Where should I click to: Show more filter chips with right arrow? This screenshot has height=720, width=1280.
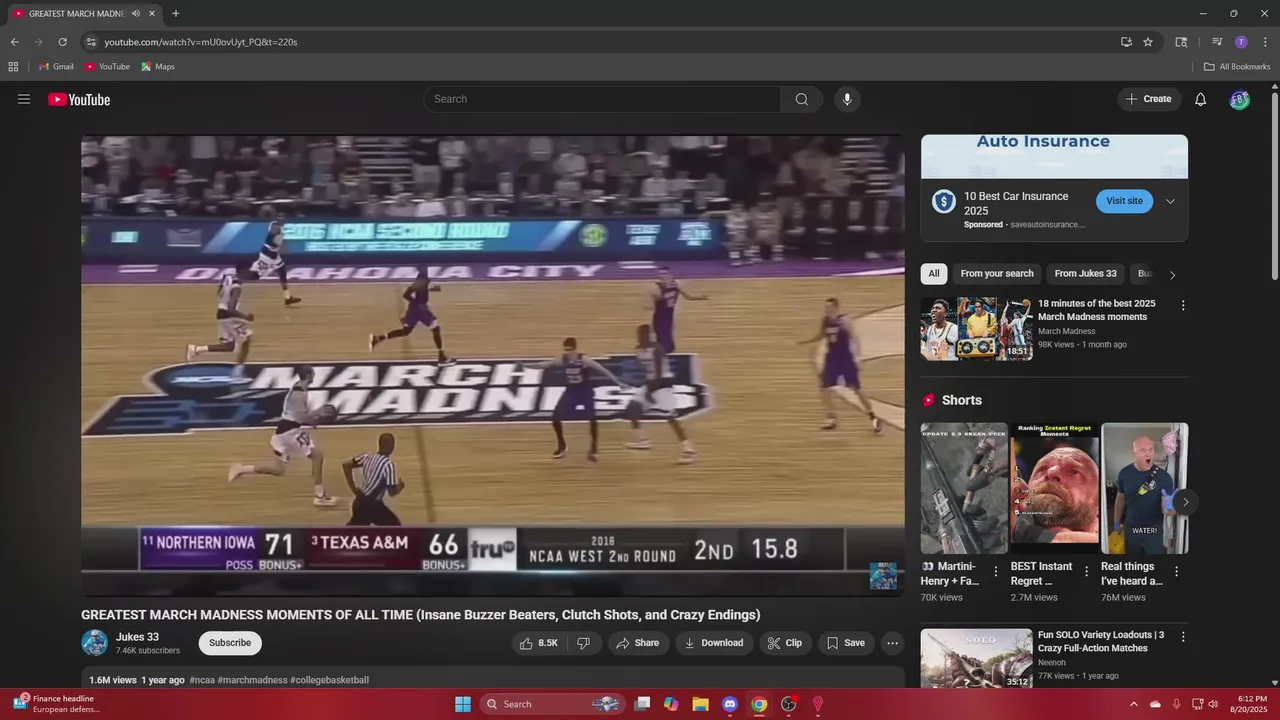(1172, 274)
